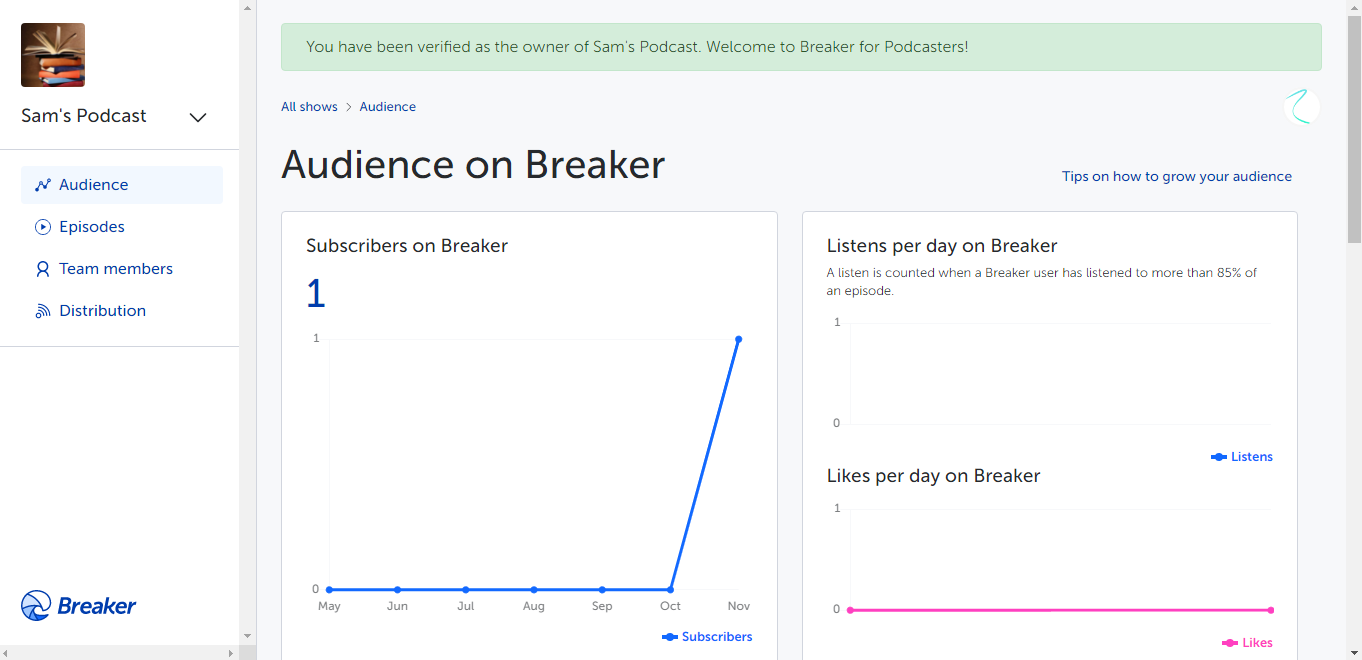
Task: Click the page scrollbar up arrow
Action: point(1354,7)
